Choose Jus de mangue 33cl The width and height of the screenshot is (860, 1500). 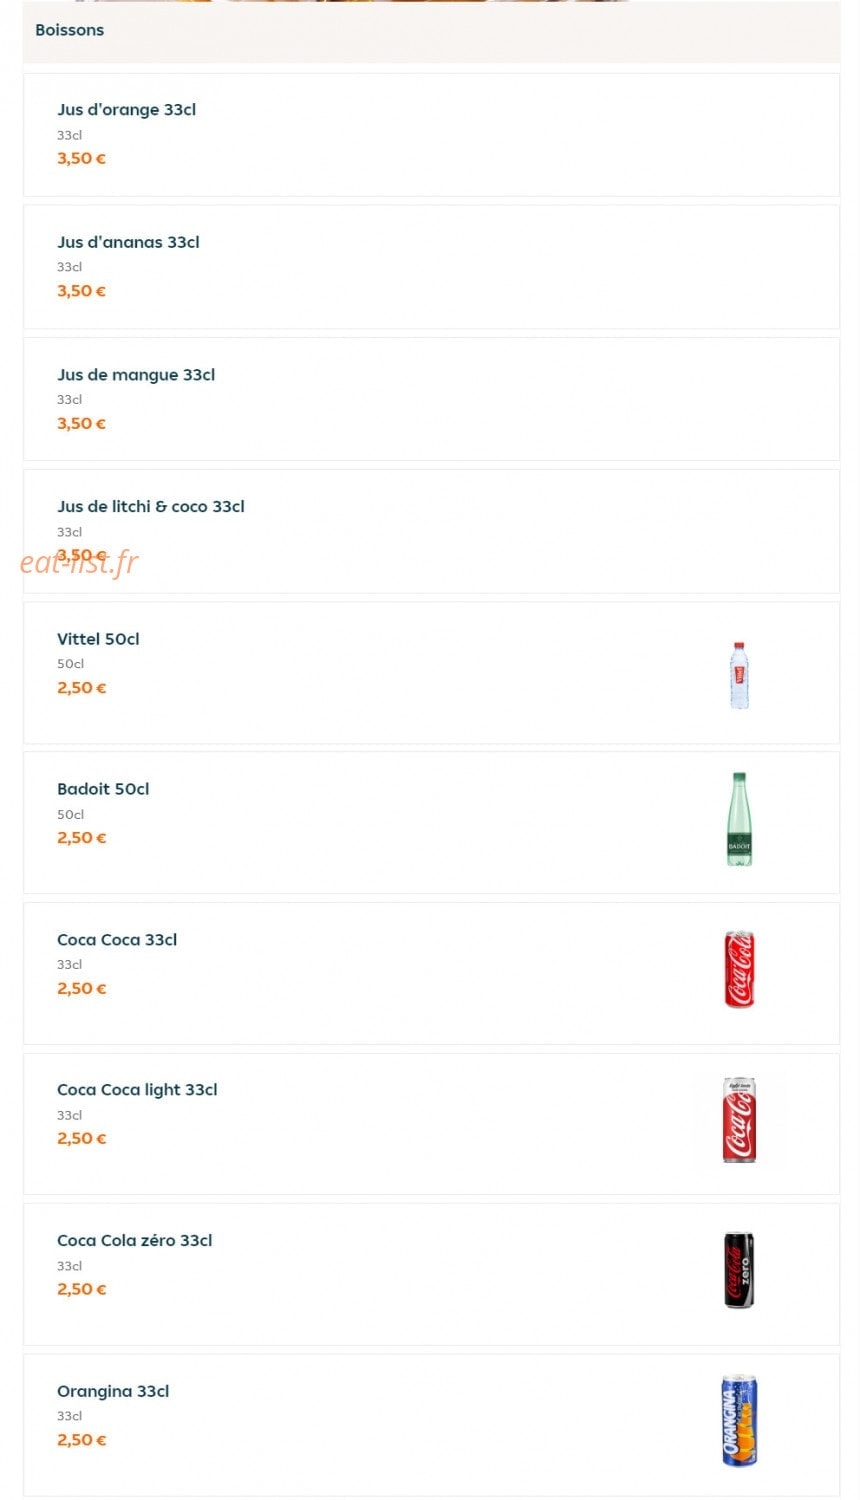(431, 399)
